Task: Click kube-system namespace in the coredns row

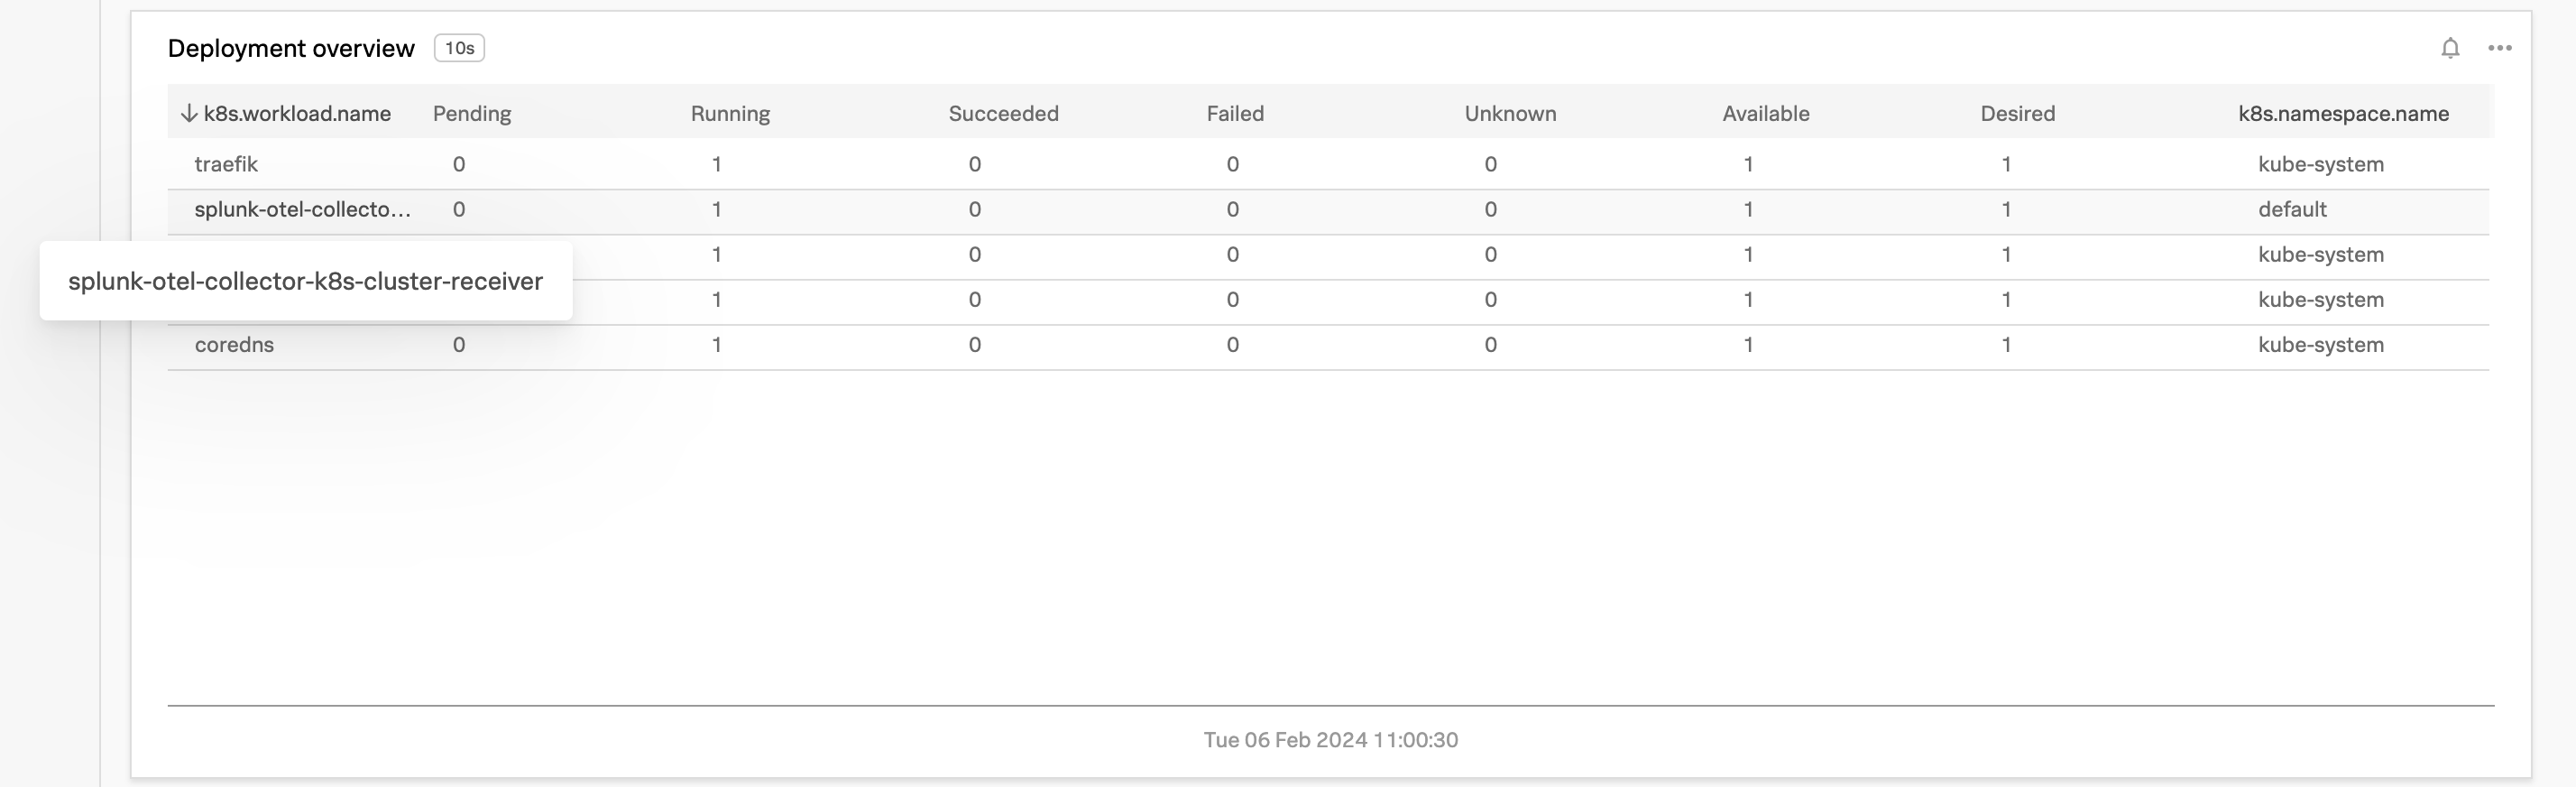Action: pos(2321,344)
